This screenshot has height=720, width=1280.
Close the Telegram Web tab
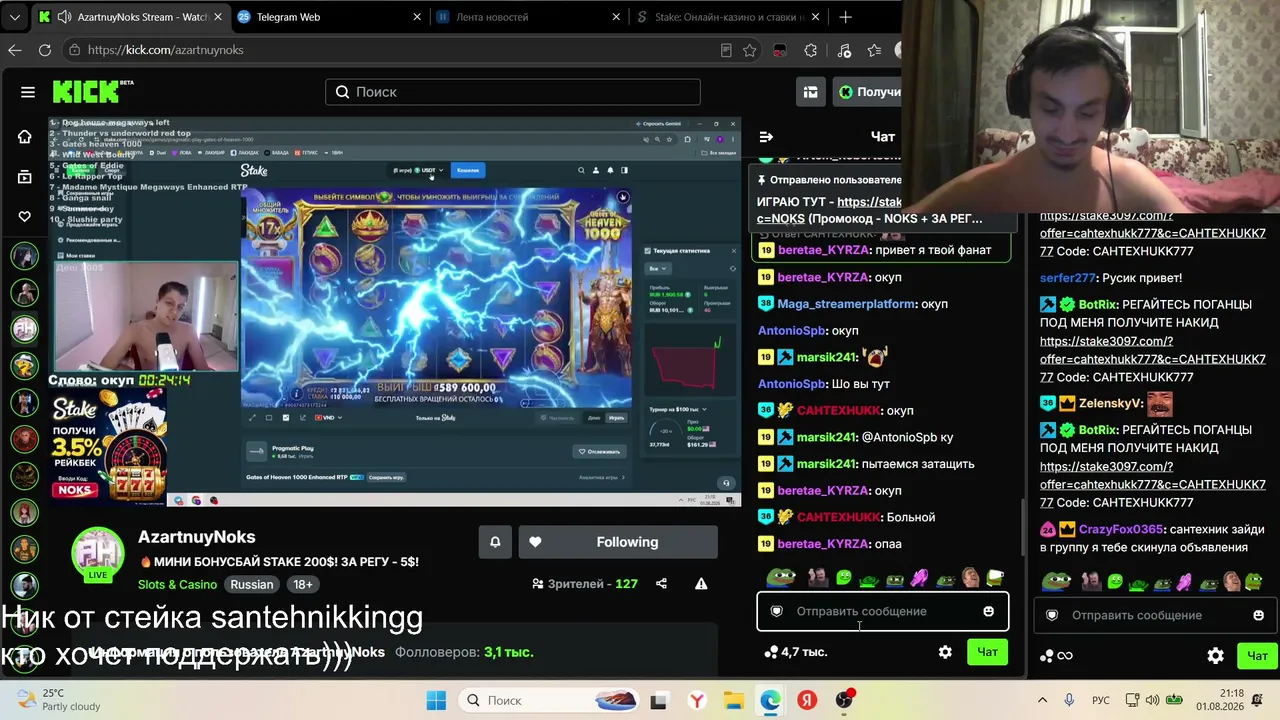418,17
